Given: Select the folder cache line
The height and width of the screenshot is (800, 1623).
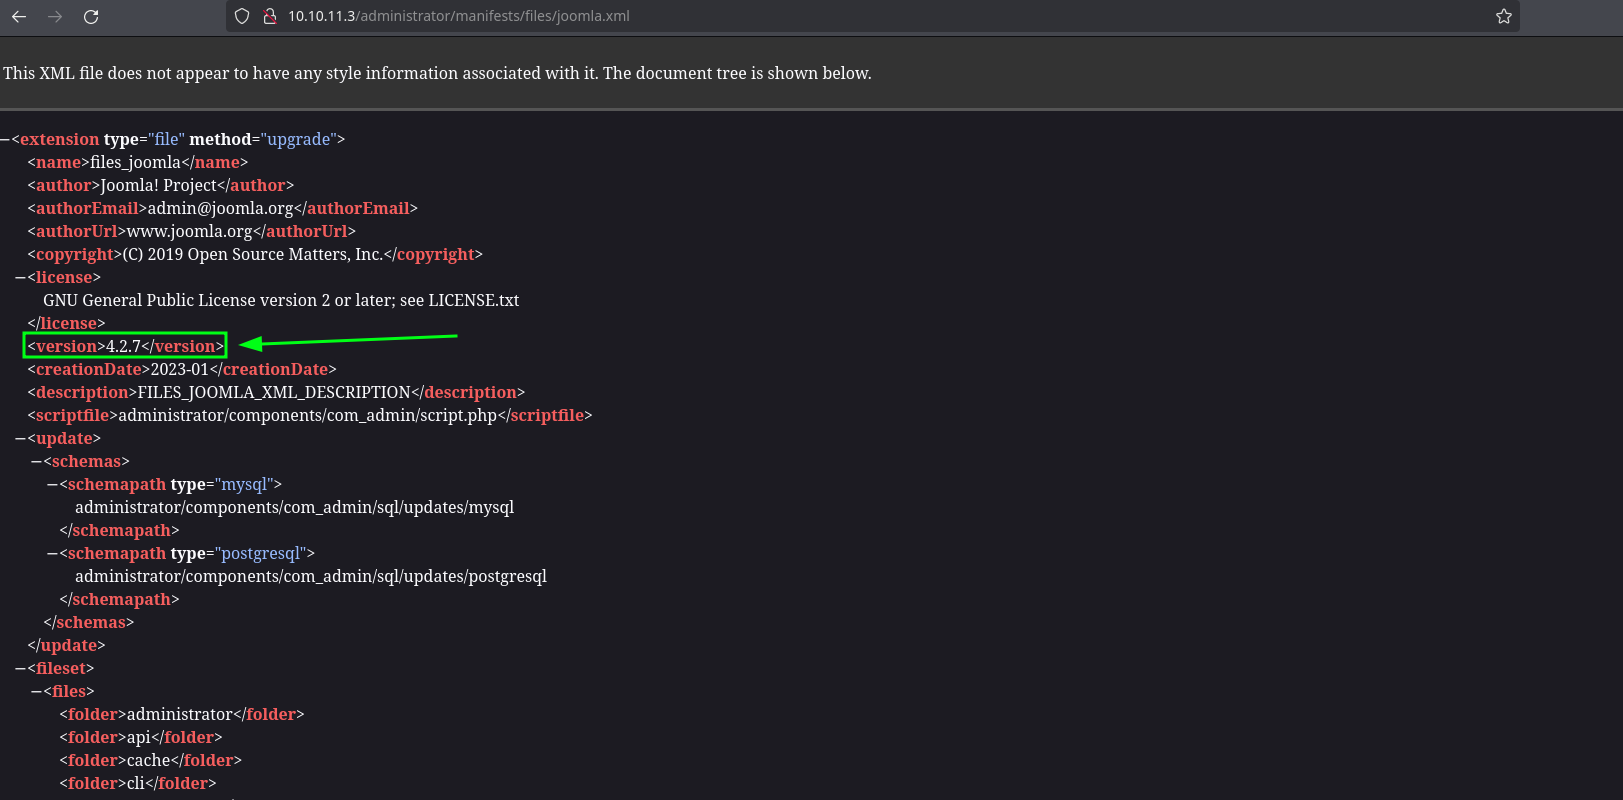Looking at the screenshot, I should click(x=150, y=760).
